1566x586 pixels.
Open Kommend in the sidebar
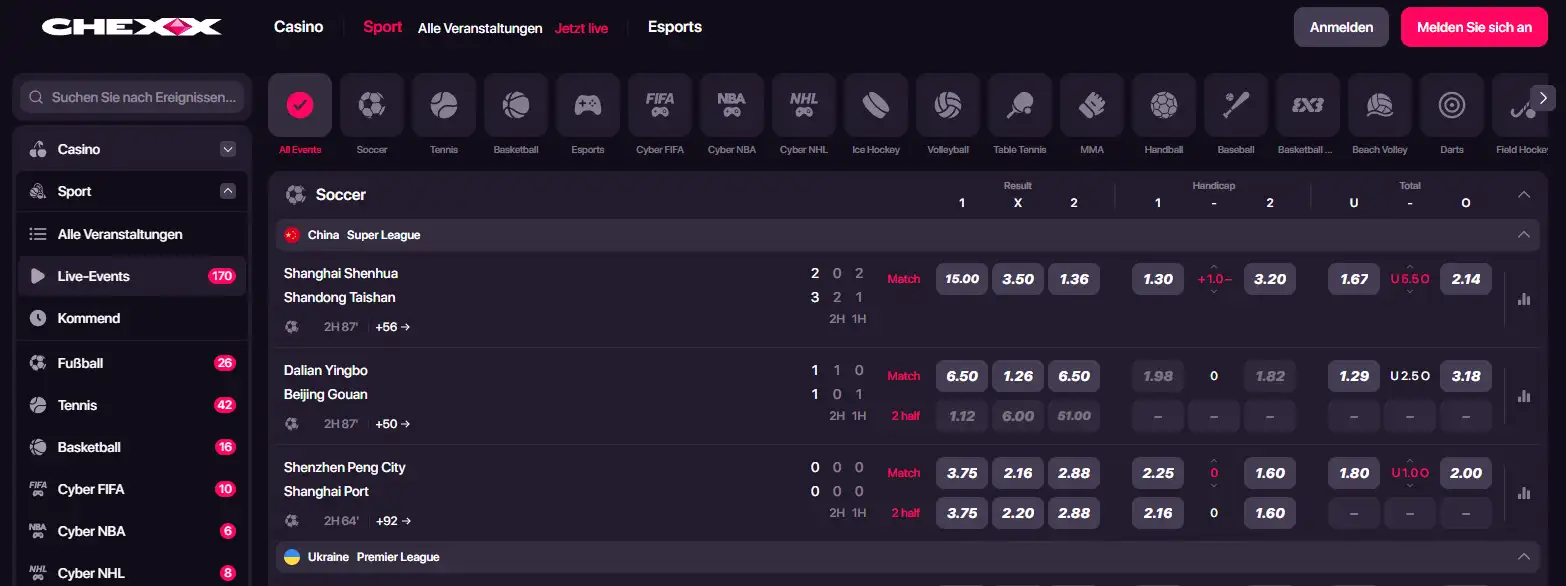(132, 318)
